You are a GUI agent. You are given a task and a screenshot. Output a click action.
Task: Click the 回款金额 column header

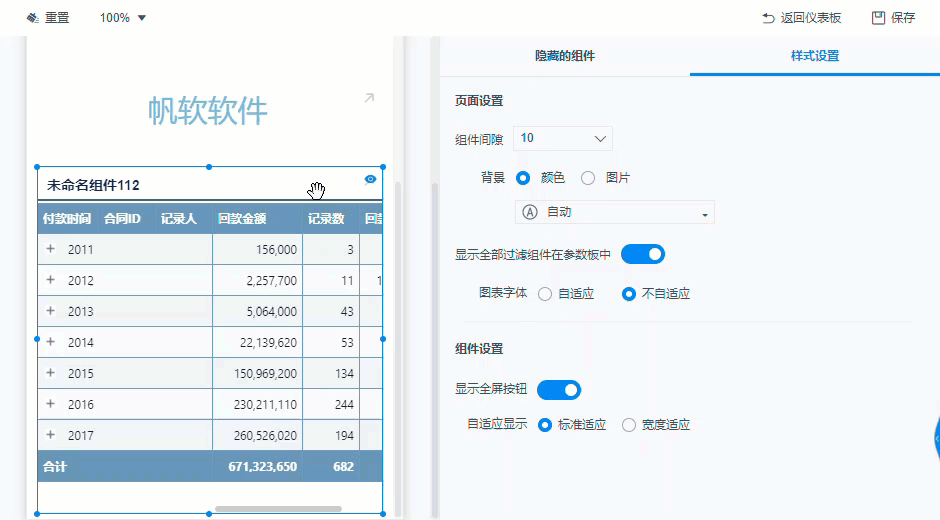tap(242, 219)
